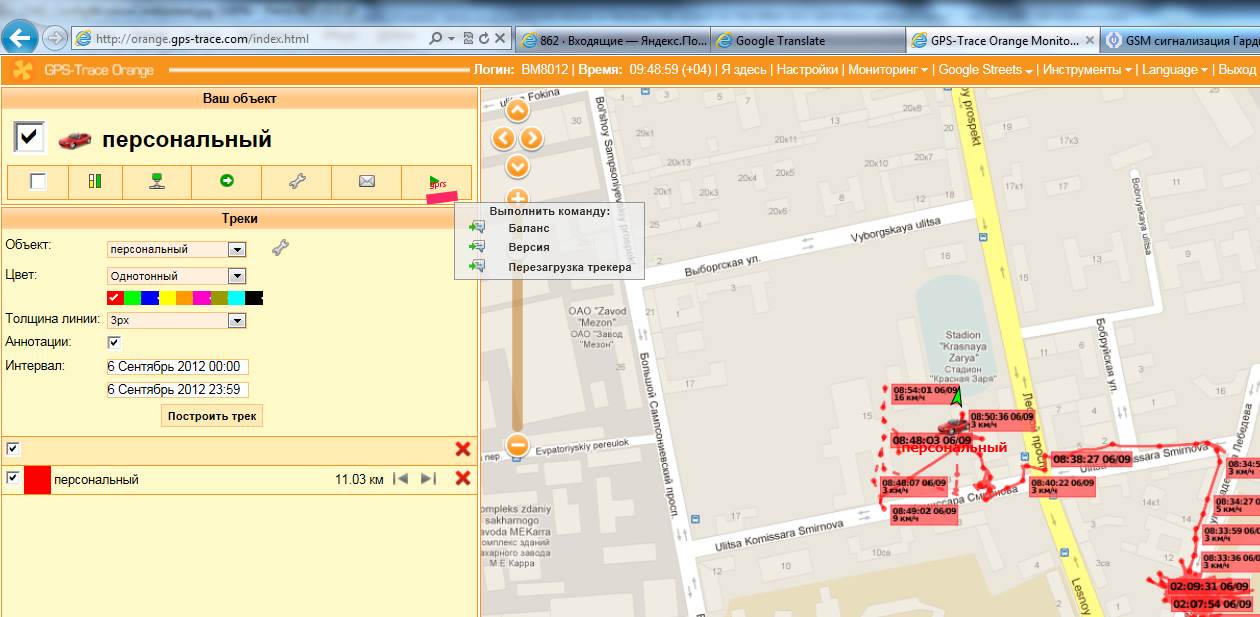
Task: Select the magenta color swatch
Action: click(x=201, y=298)
